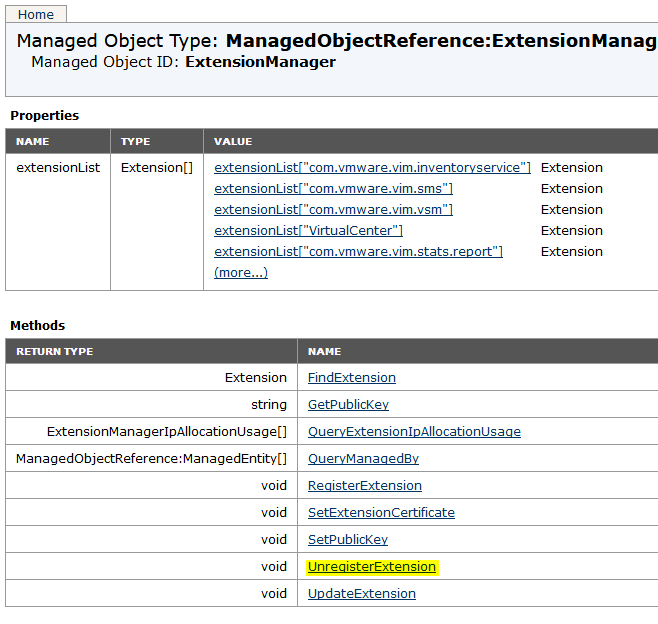Open the GetPublicKey method

348,405
